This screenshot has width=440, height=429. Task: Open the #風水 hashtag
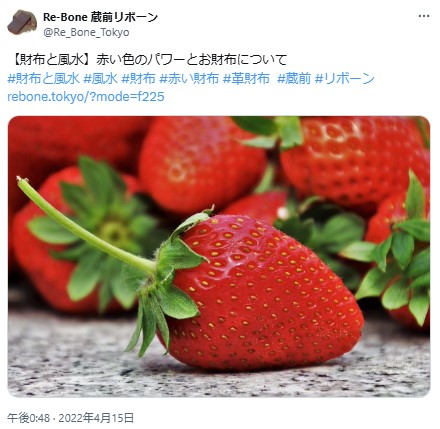[x=100, y=79]
